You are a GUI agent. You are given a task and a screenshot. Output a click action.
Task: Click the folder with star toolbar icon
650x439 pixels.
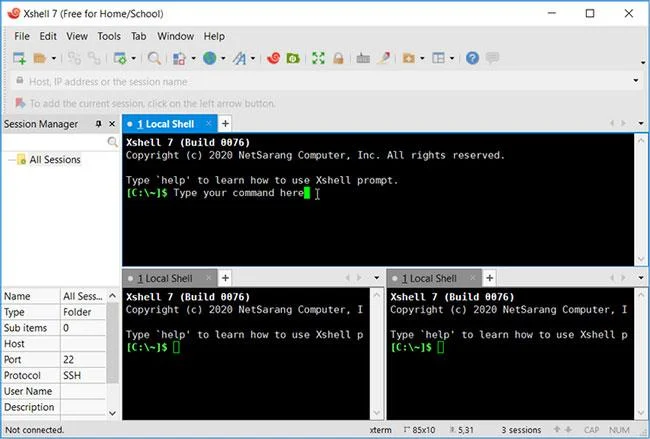(x=409, y=58)
